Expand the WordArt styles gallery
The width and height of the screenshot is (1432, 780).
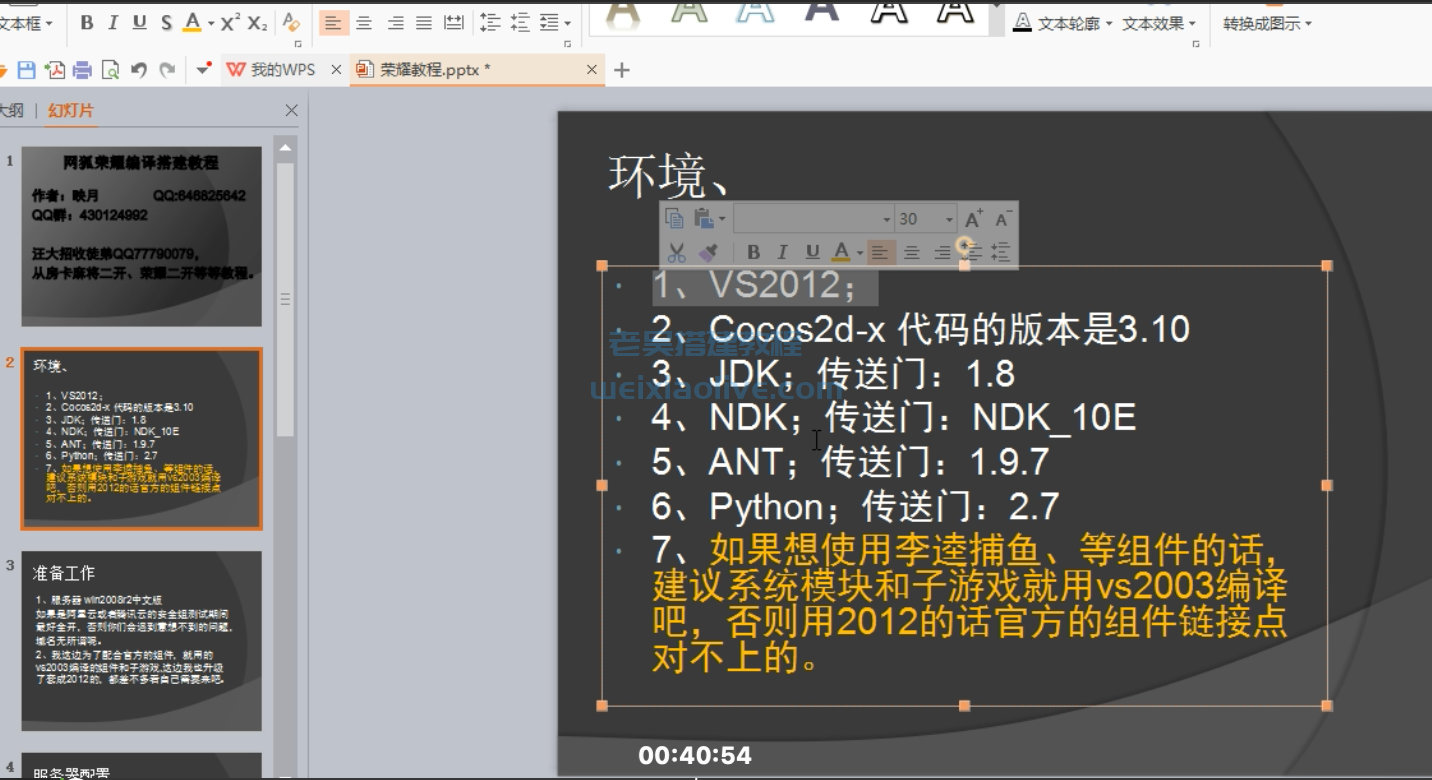coord(996,6)
